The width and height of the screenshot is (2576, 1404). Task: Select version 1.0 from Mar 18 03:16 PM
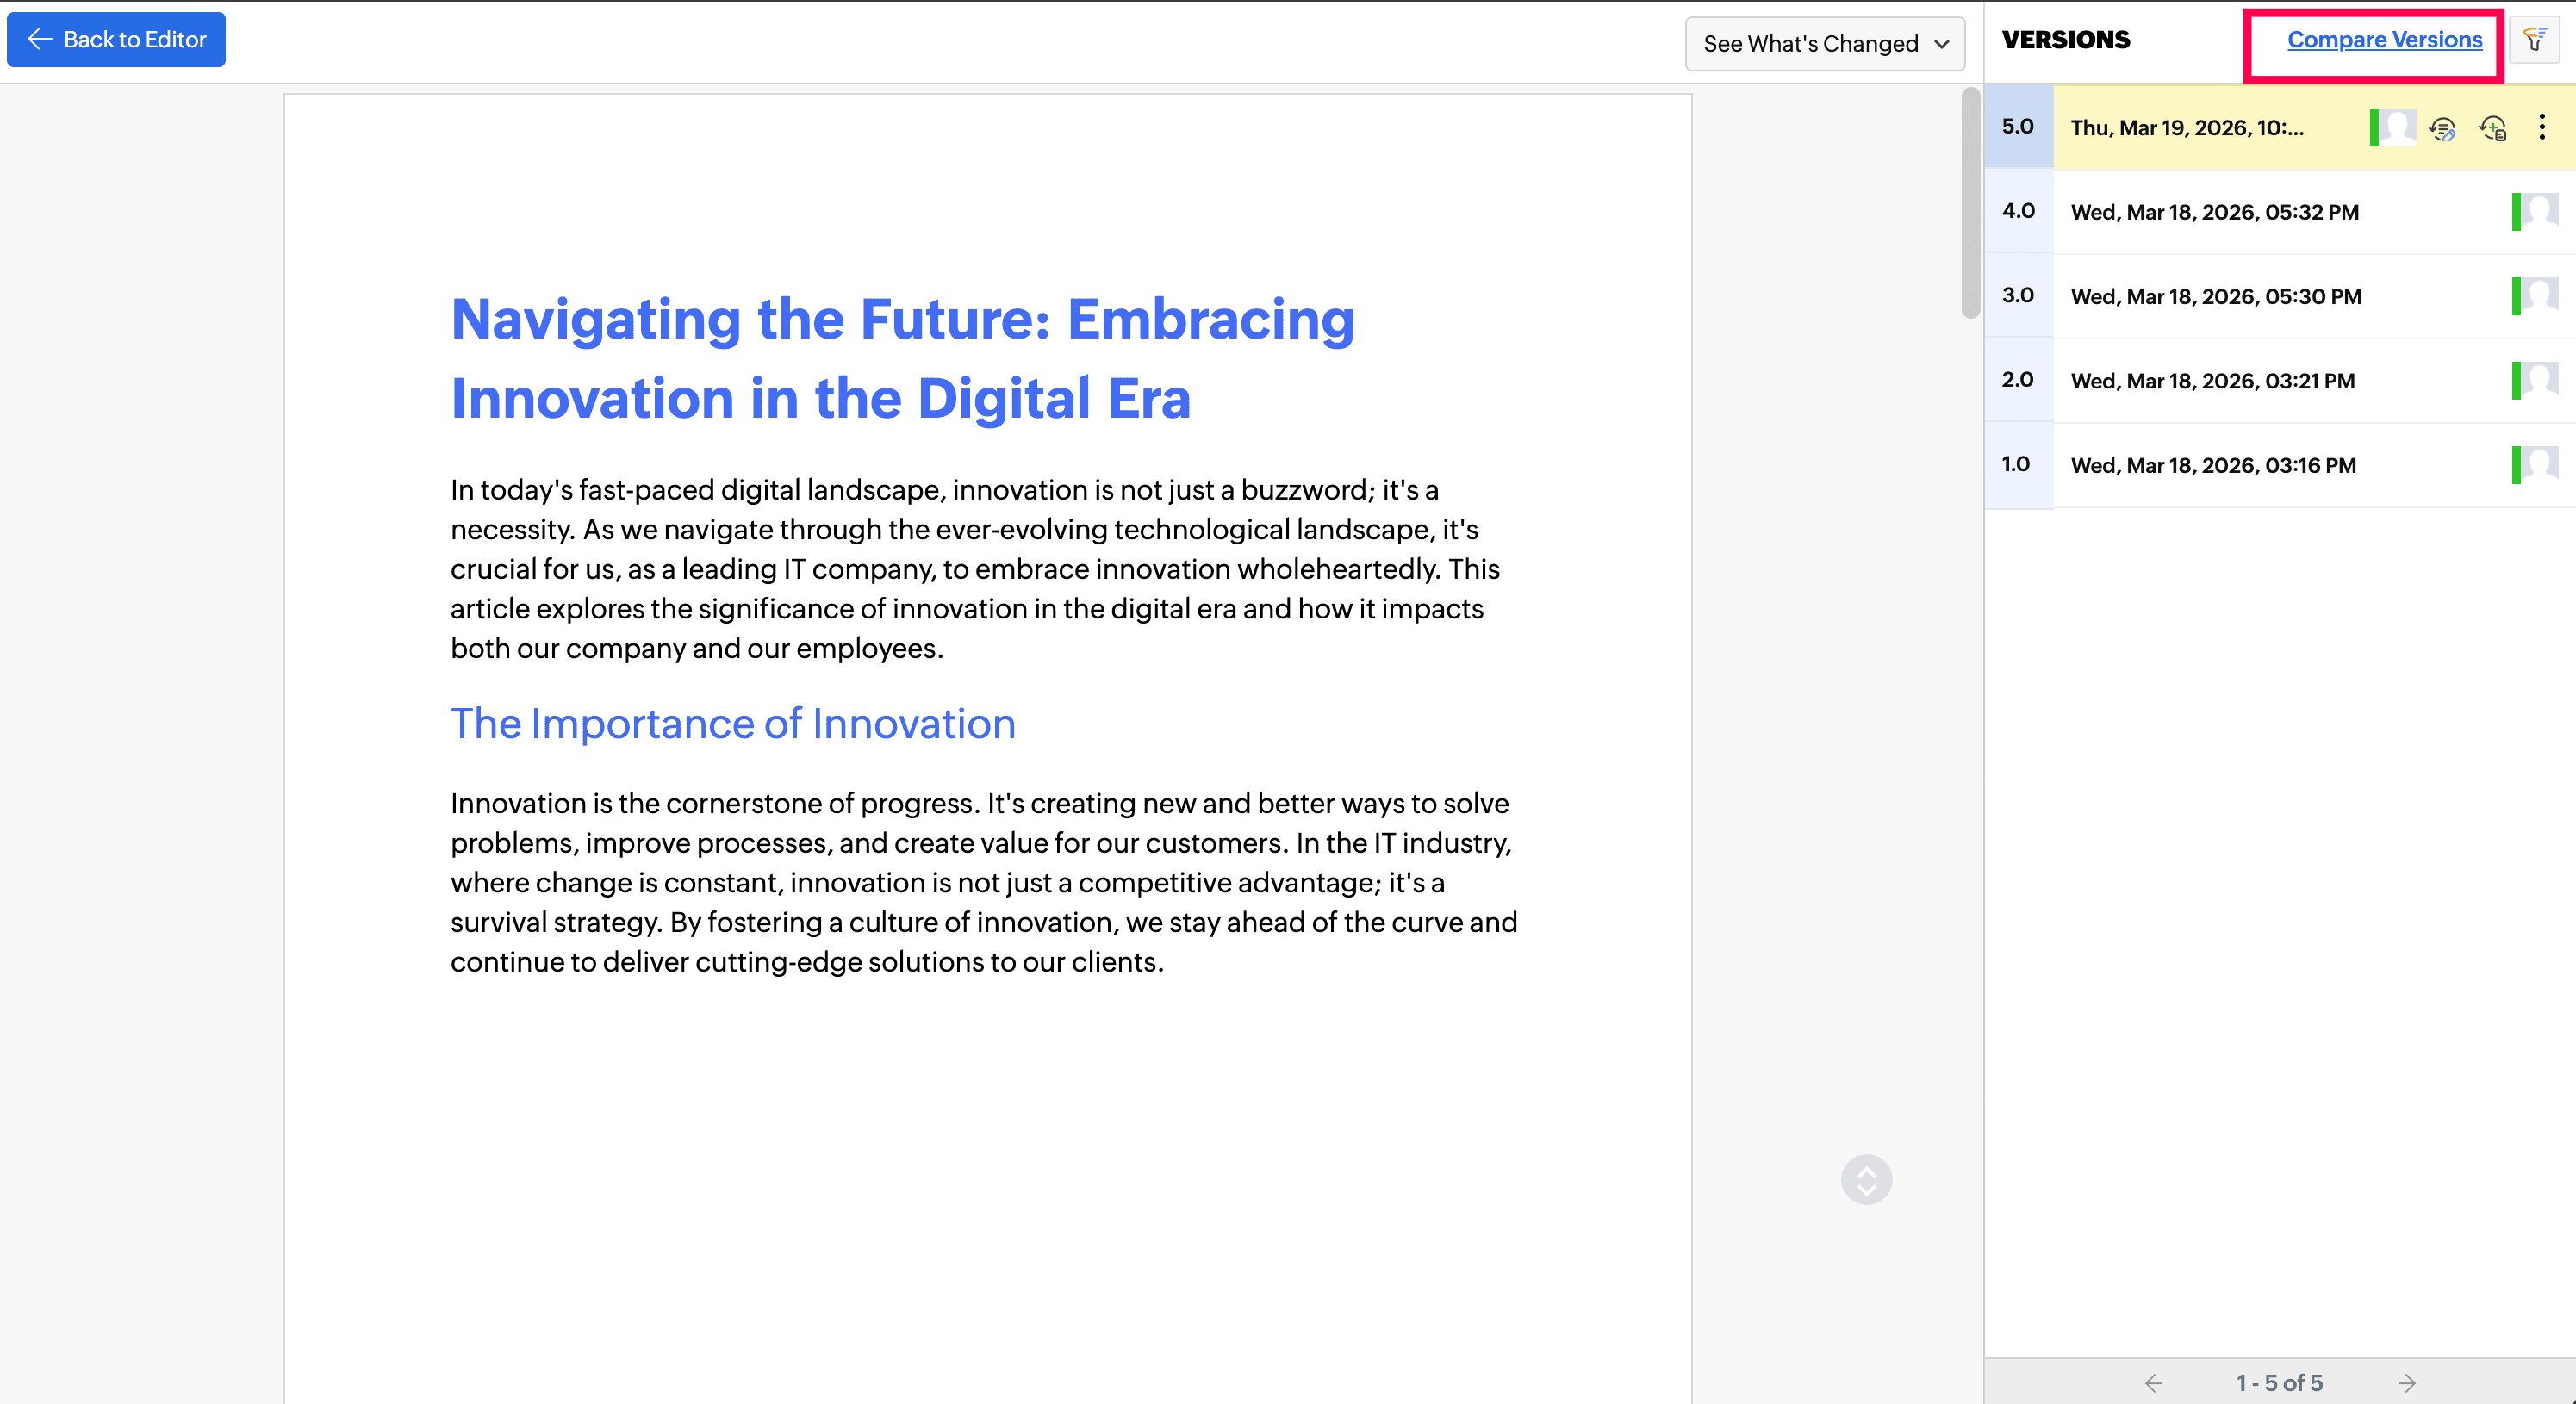pyautogui.click(x=2212, y=465)
